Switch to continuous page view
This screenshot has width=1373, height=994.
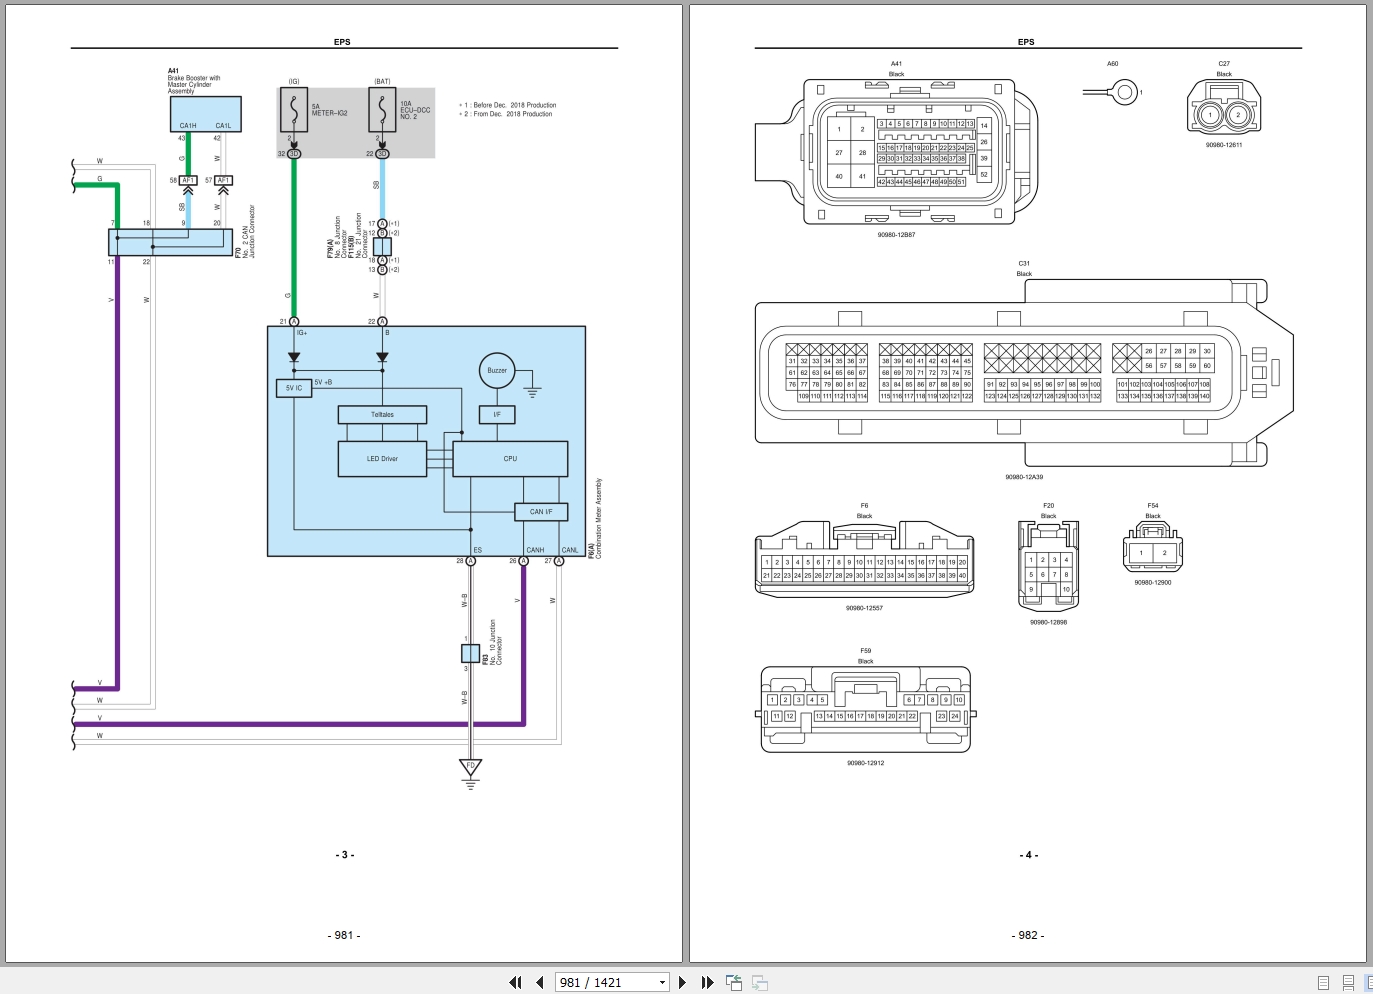[x=1348, y=982]
